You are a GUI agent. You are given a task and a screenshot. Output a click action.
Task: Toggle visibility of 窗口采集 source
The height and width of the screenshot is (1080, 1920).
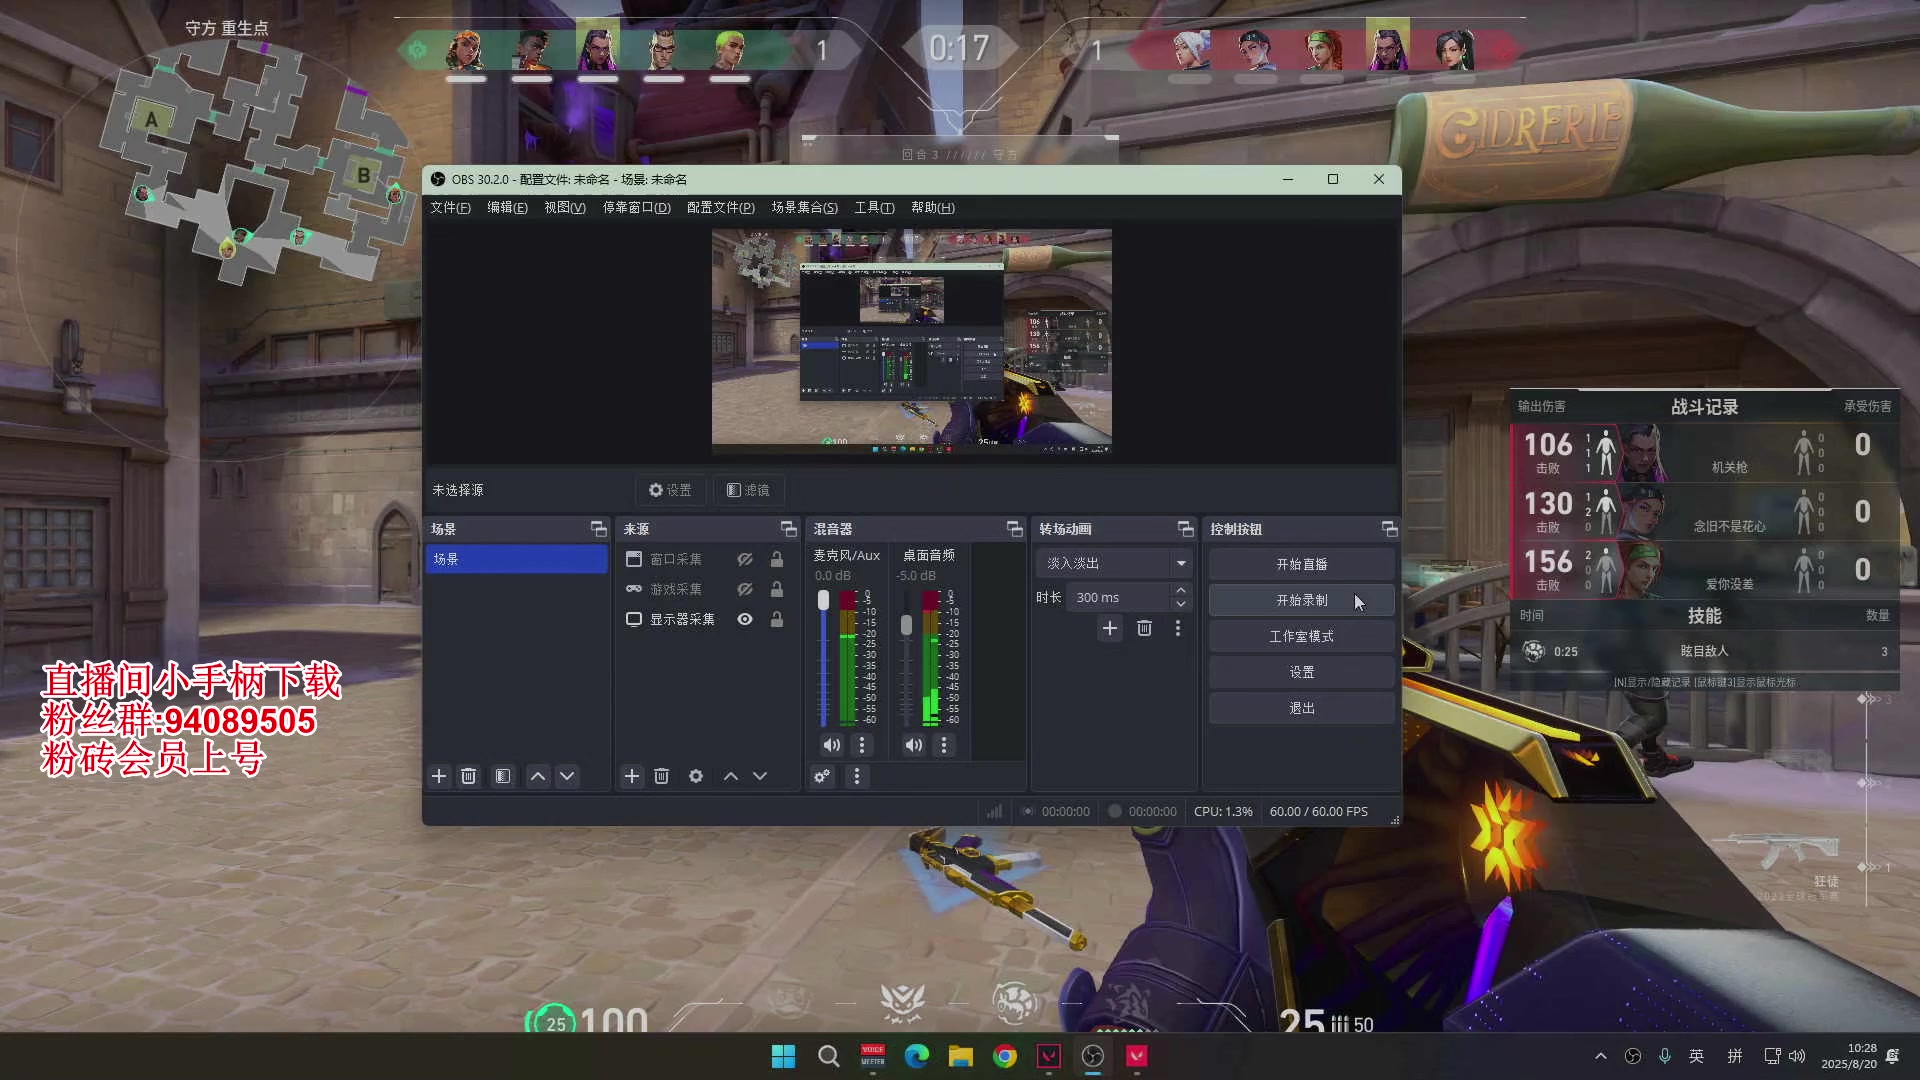745,559
